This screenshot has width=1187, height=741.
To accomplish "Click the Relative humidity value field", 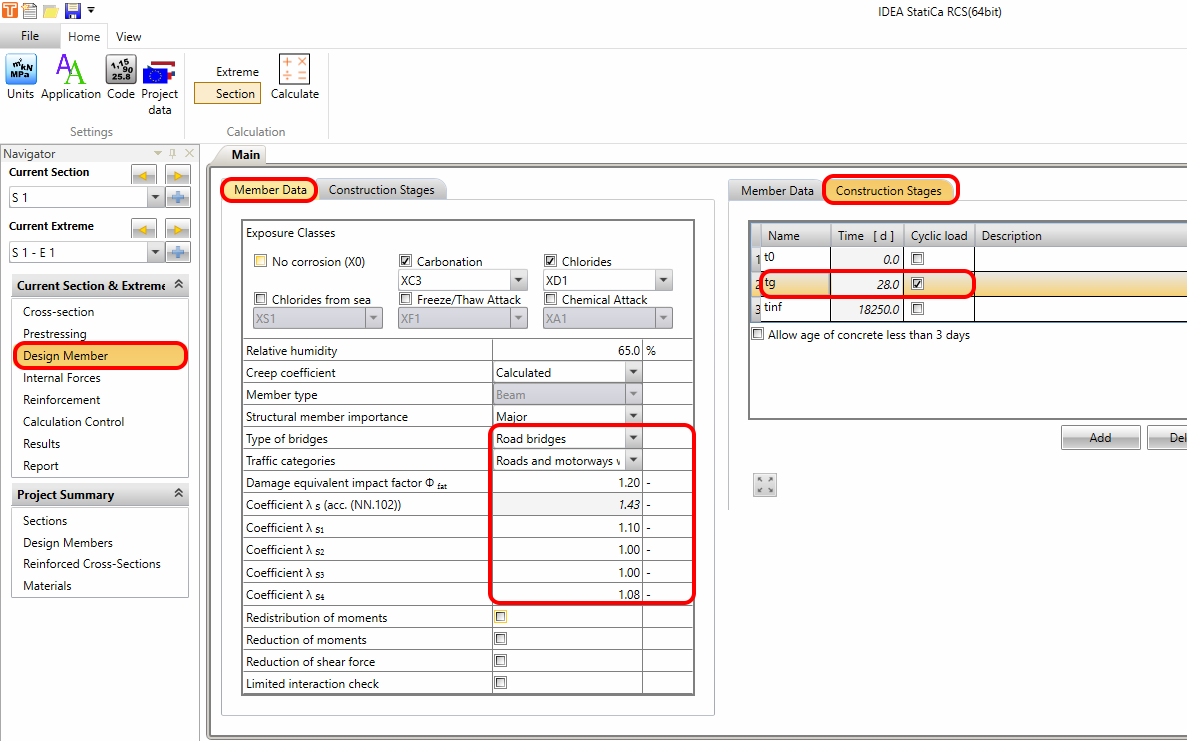I will (x=567, y=351).
